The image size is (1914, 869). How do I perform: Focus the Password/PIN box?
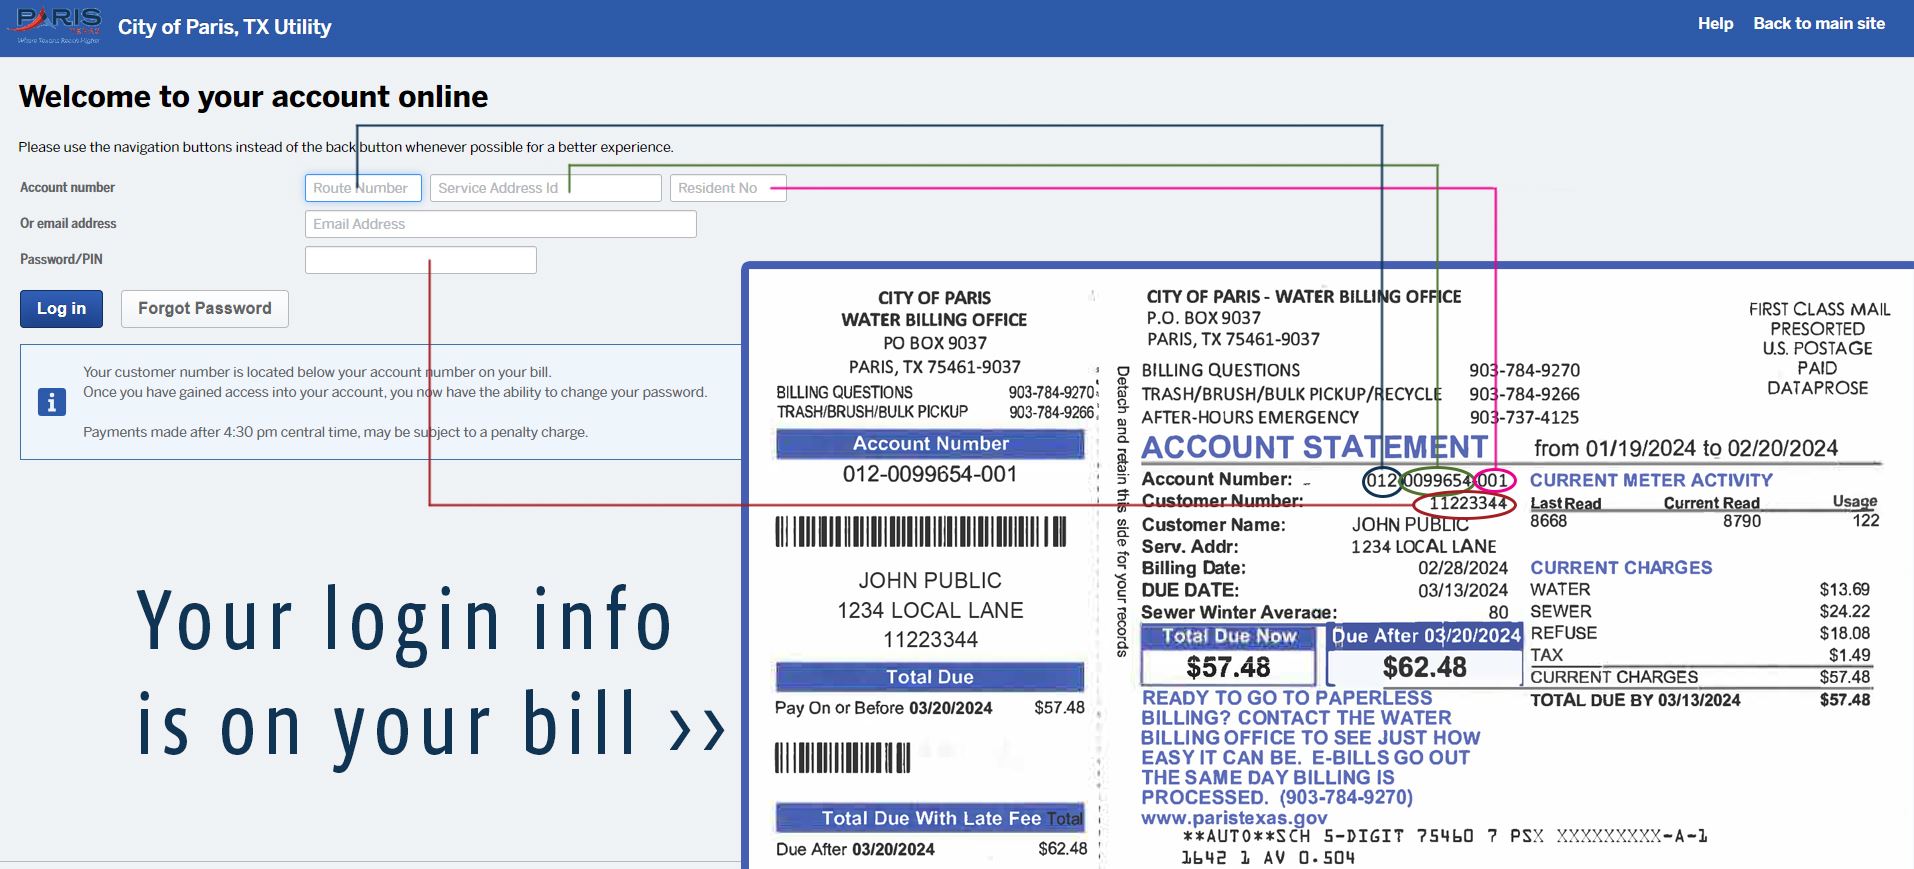click(x=420, y=260)
